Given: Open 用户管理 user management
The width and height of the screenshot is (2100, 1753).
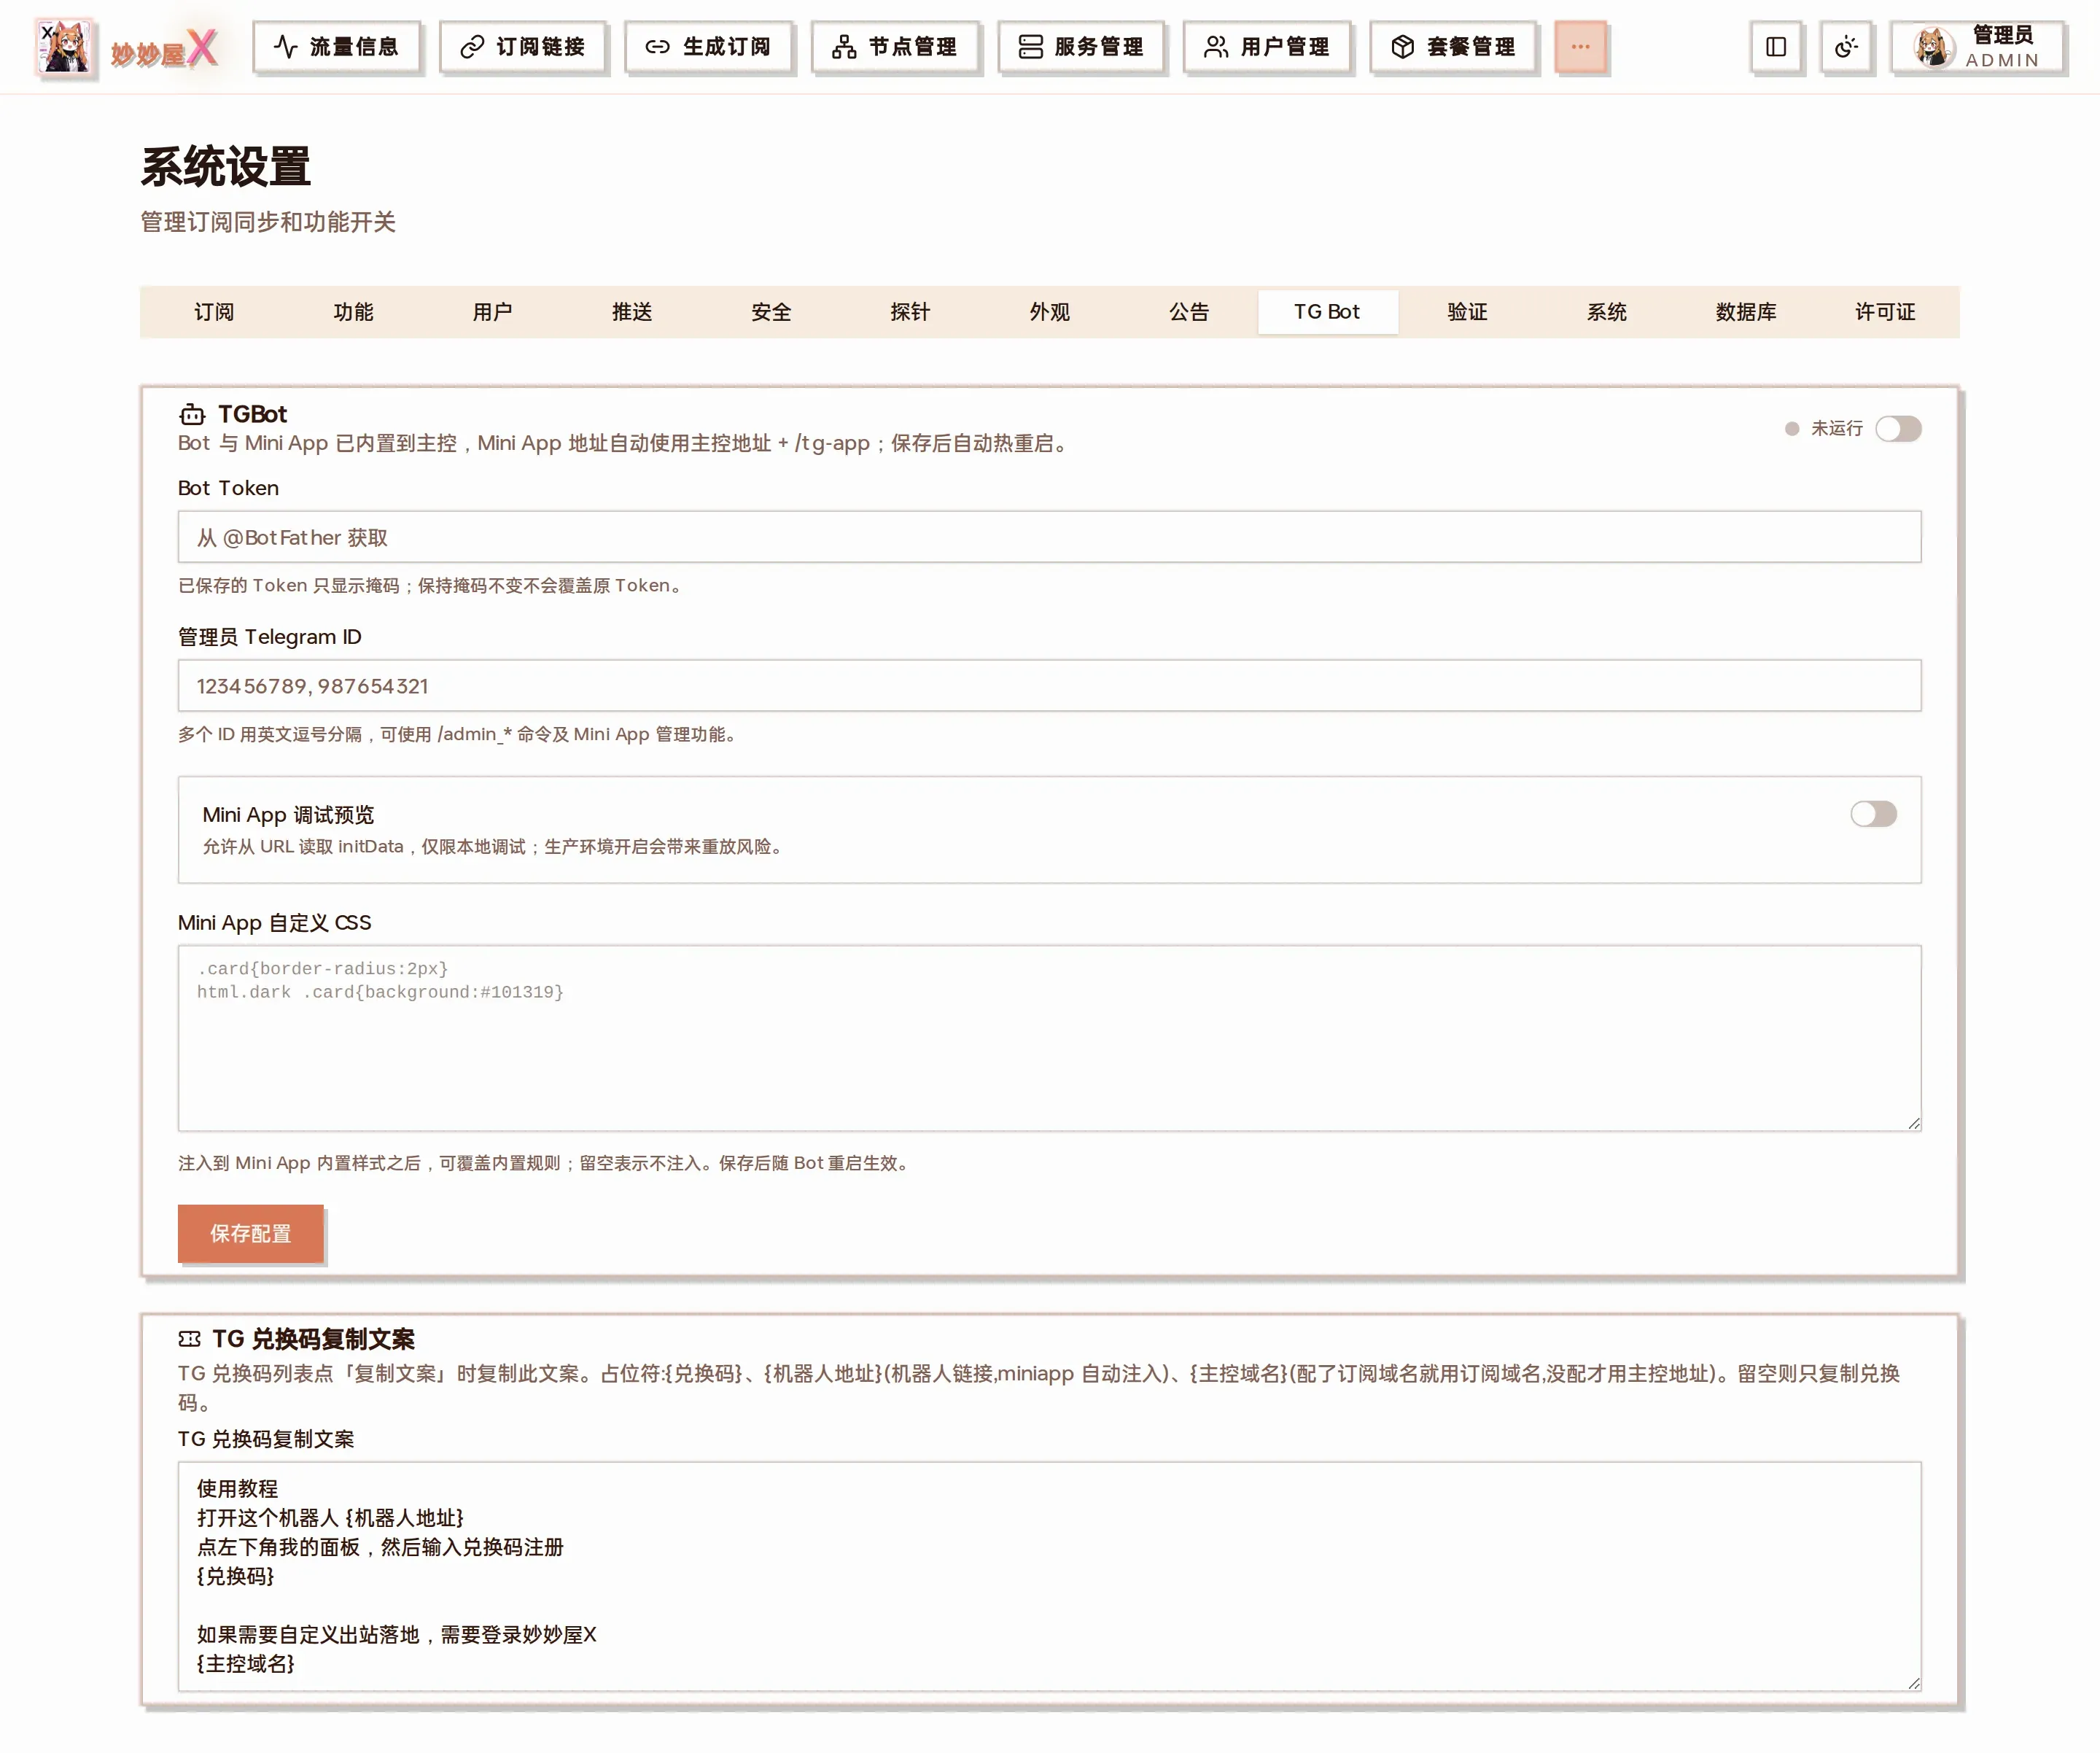Looking at the screenshot, I should click(x=1267, y=46).
